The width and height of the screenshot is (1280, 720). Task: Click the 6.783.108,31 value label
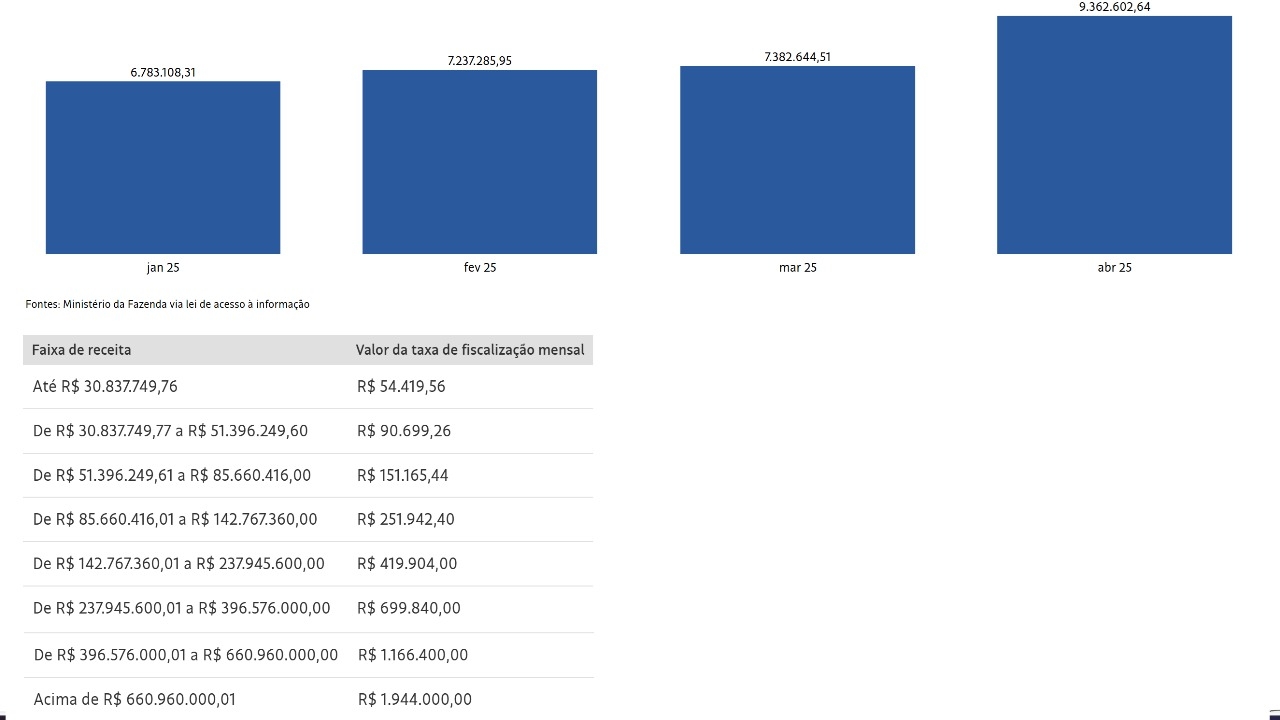[x=163, y=72]
